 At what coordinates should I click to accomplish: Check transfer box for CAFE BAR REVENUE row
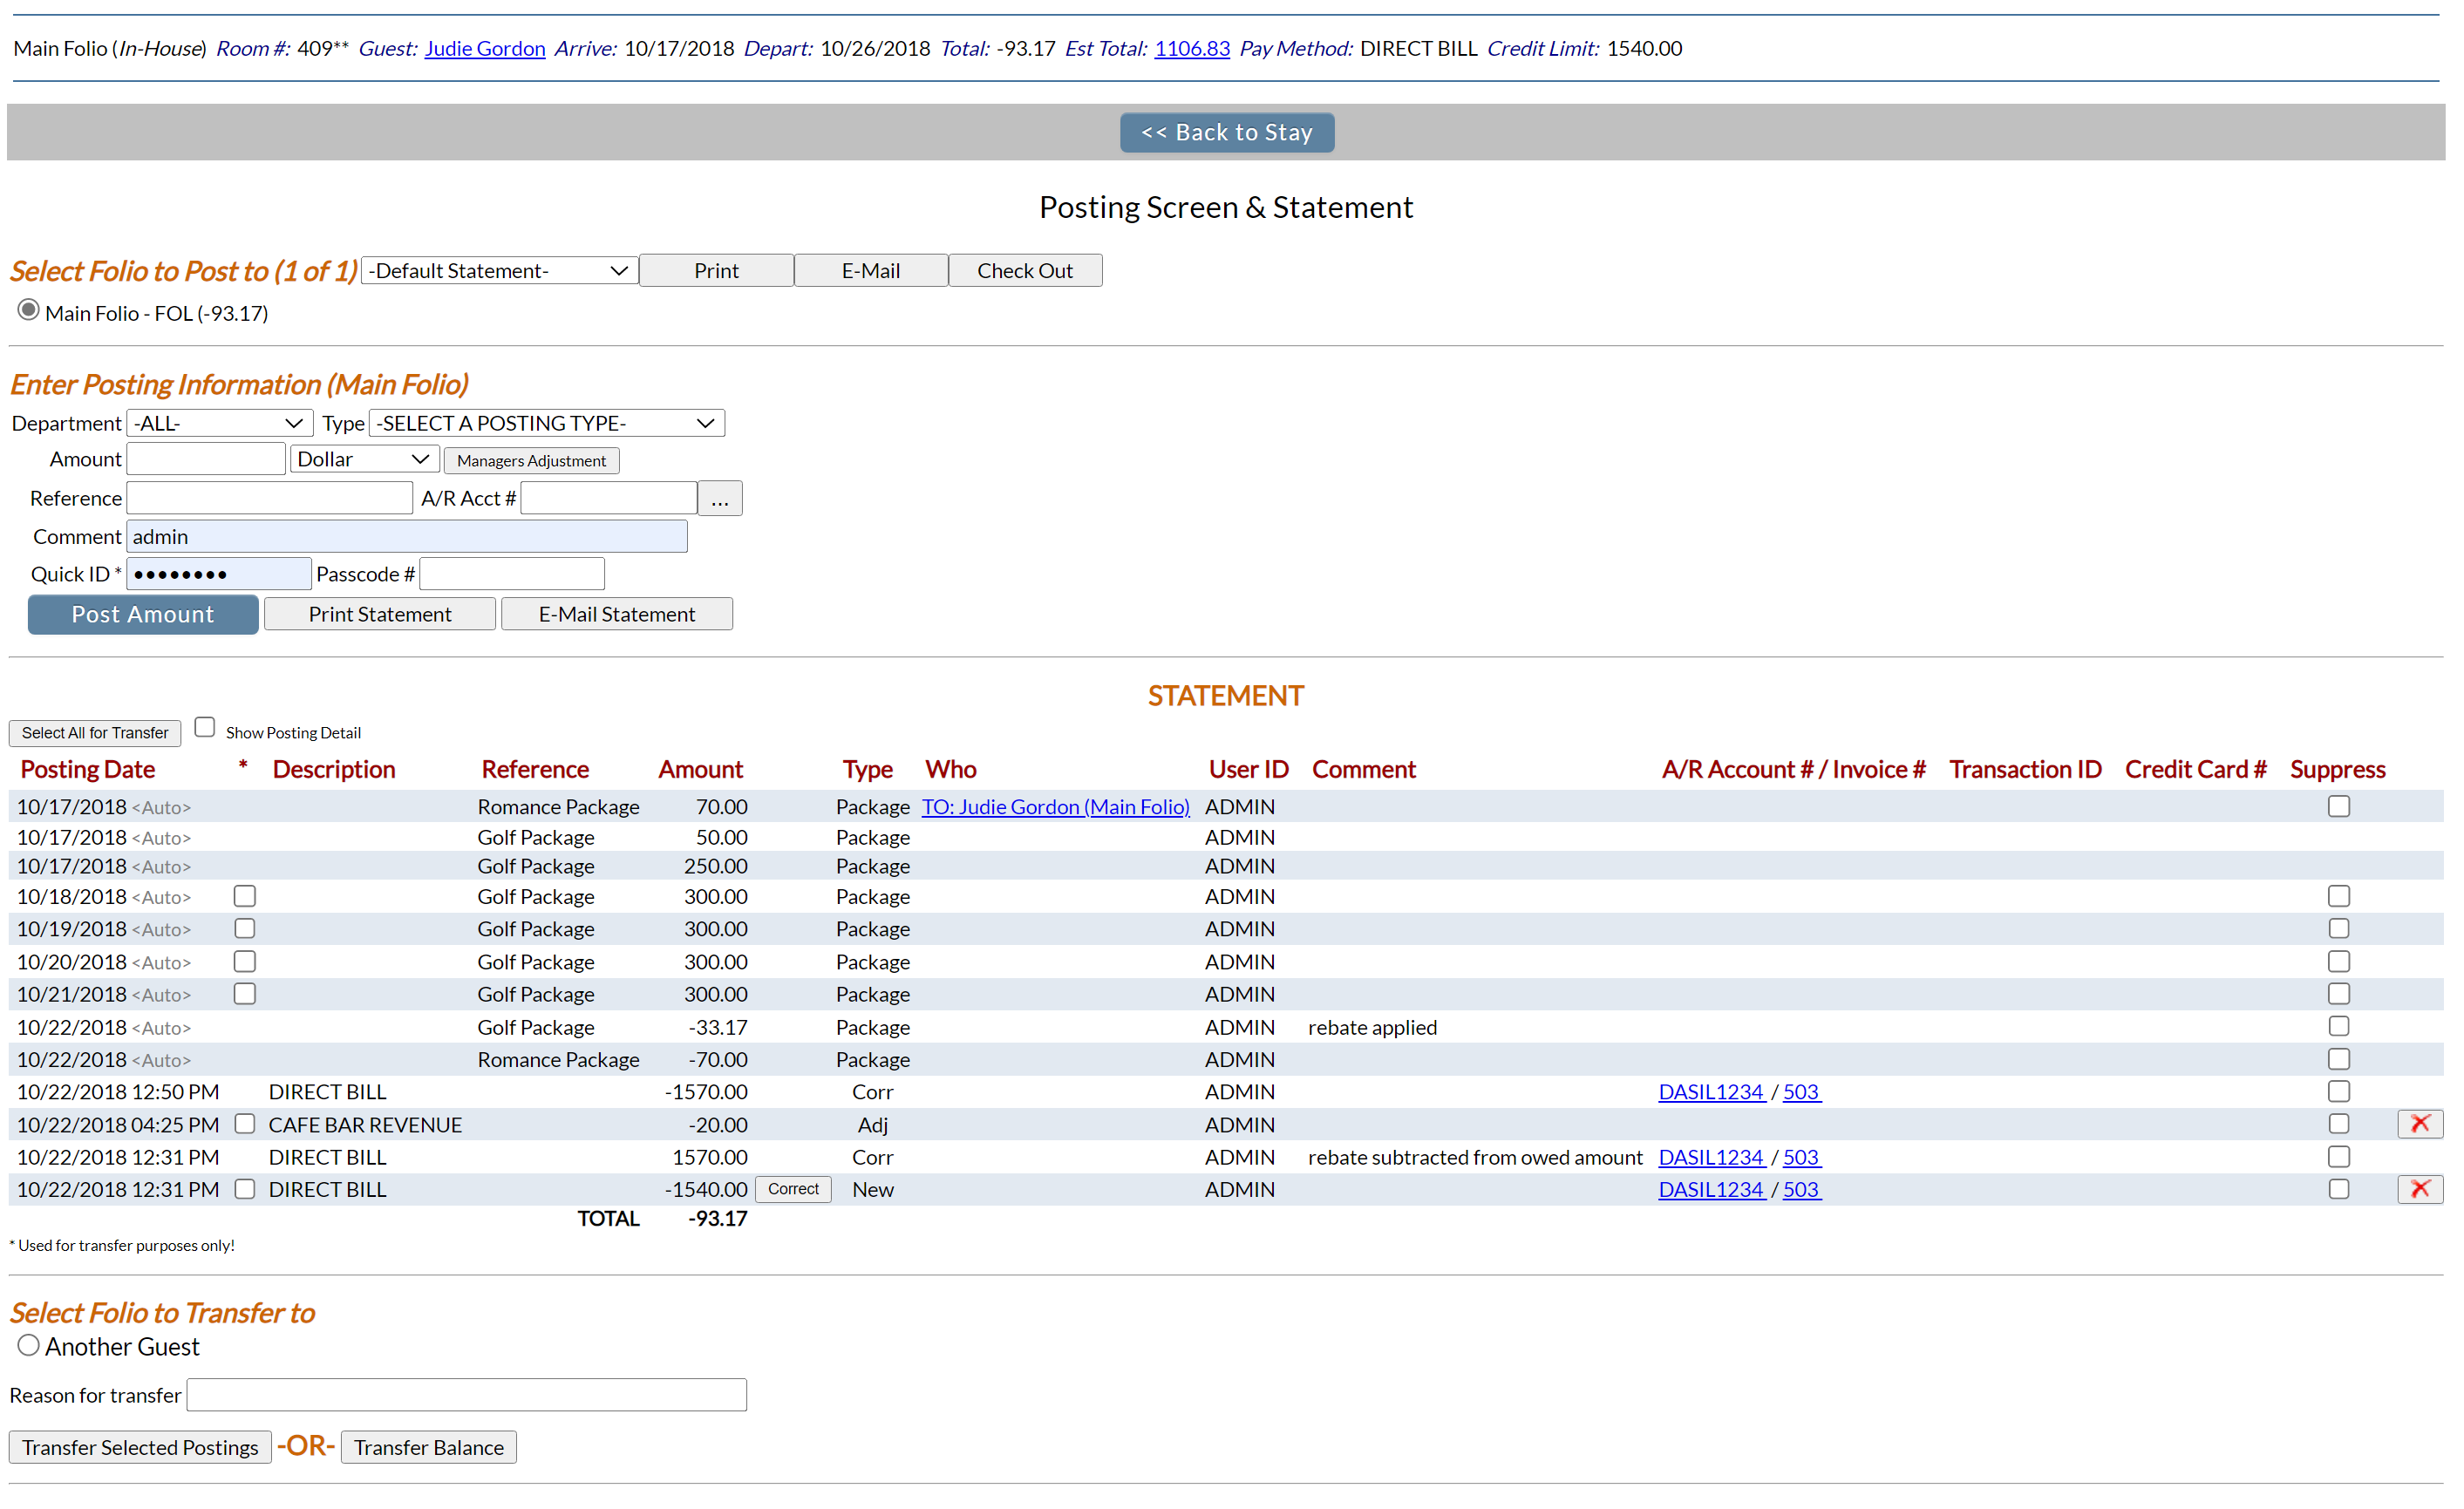(x=245, y=1124)
